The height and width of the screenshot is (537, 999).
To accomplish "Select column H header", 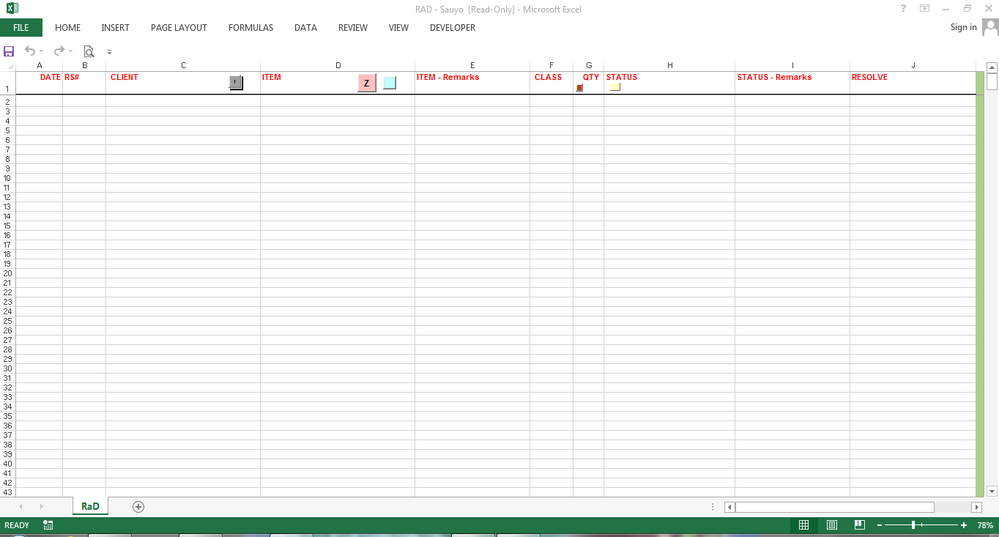I will click(x=670, y=66).
